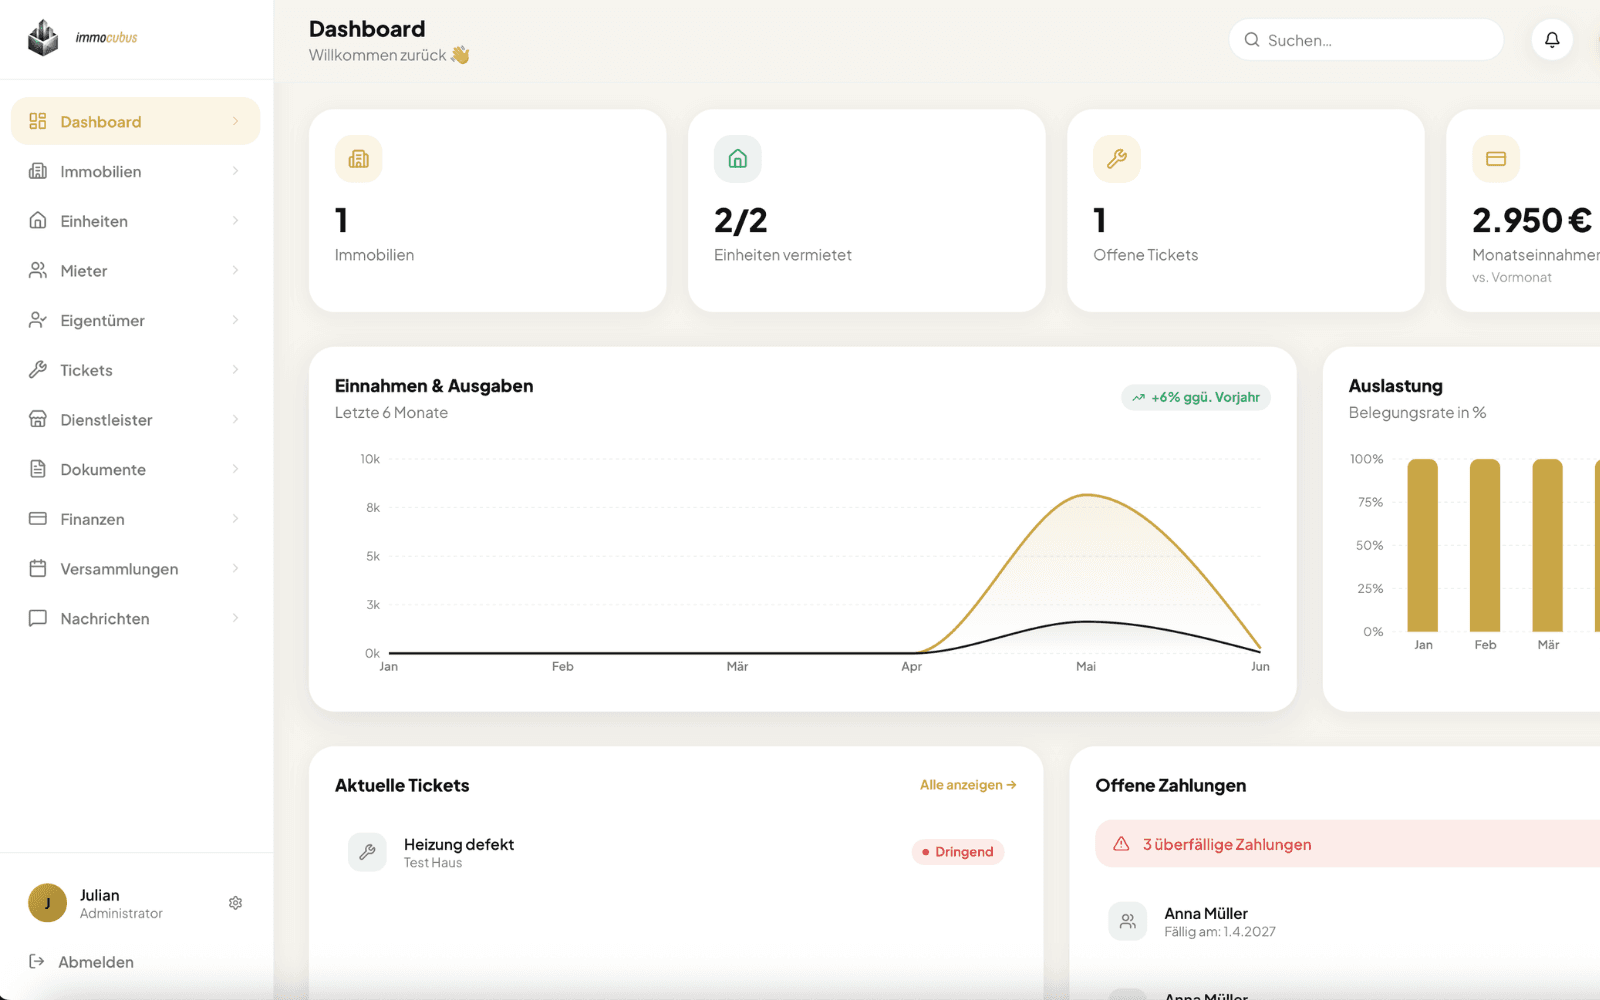This screenshot has width=1600, height=1000.
Task: Expand the Dienstleister chevron
Action: point(236,419)
